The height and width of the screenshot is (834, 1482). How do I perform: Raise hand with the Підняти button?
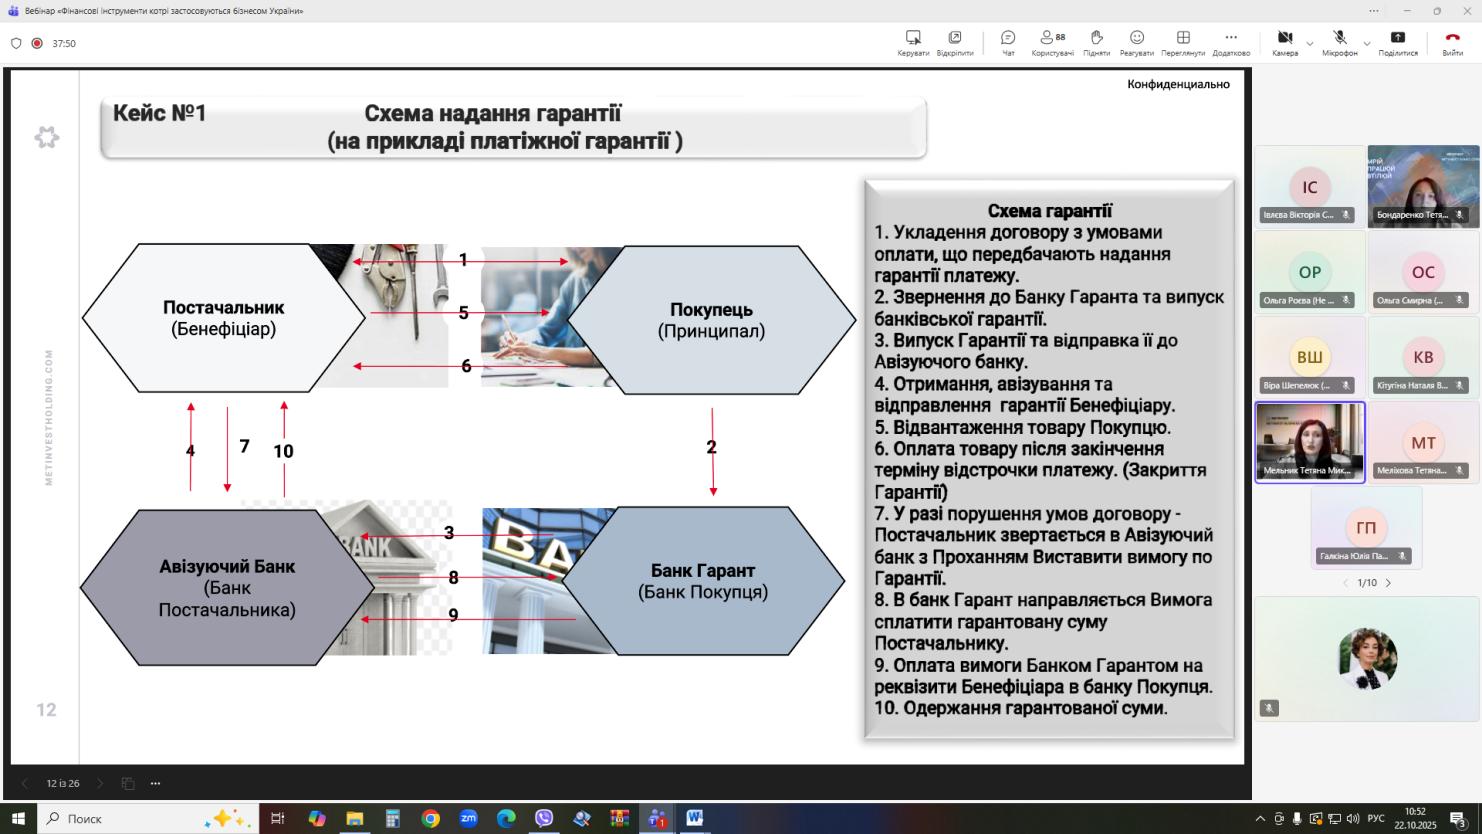click(x=1096, y=42)
